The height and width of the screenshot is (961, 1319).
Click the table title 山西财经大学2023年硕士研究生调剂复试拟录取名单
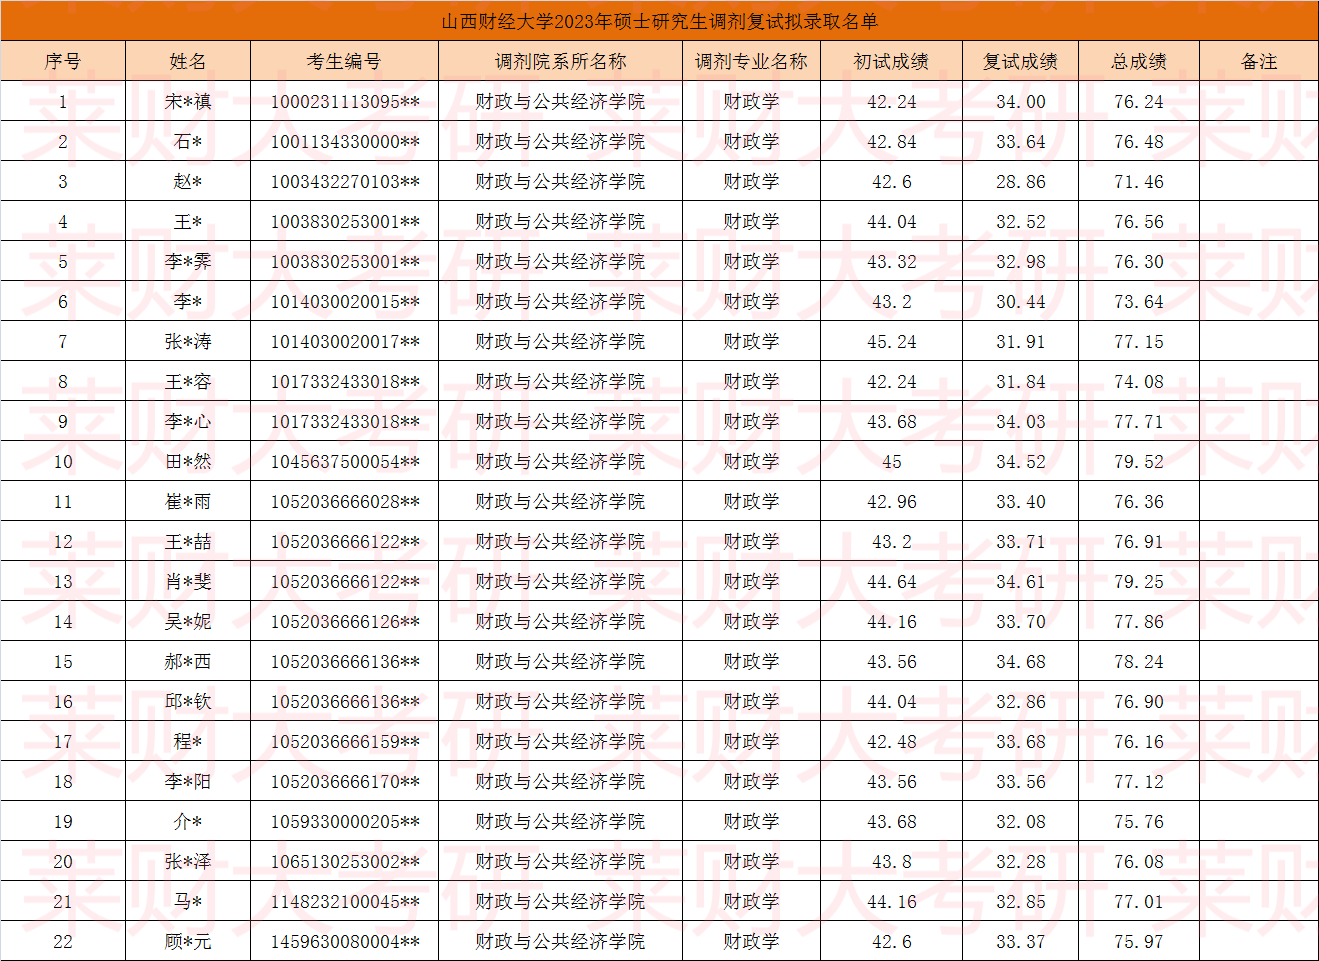click(x=659, y=21)
